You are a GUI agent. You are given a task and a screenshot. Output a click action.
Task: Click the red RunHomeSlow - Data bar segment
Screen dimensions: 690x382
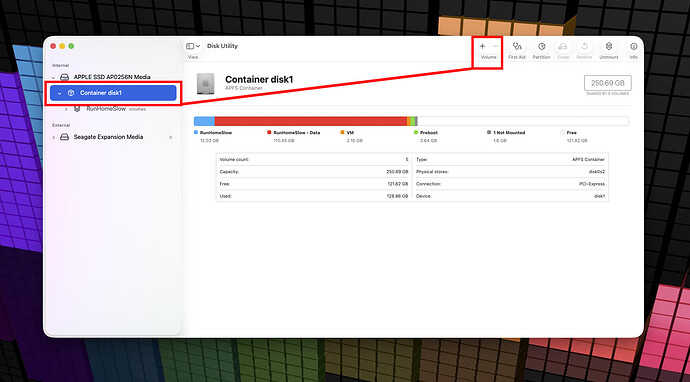coord(311,121)
